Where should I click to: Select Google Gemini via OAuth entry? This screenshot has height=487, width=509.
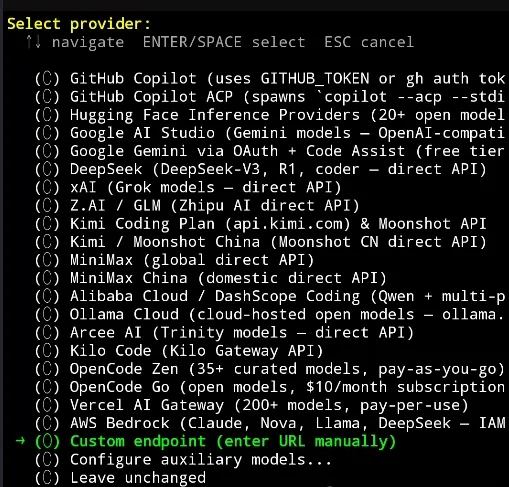[270, 151]
